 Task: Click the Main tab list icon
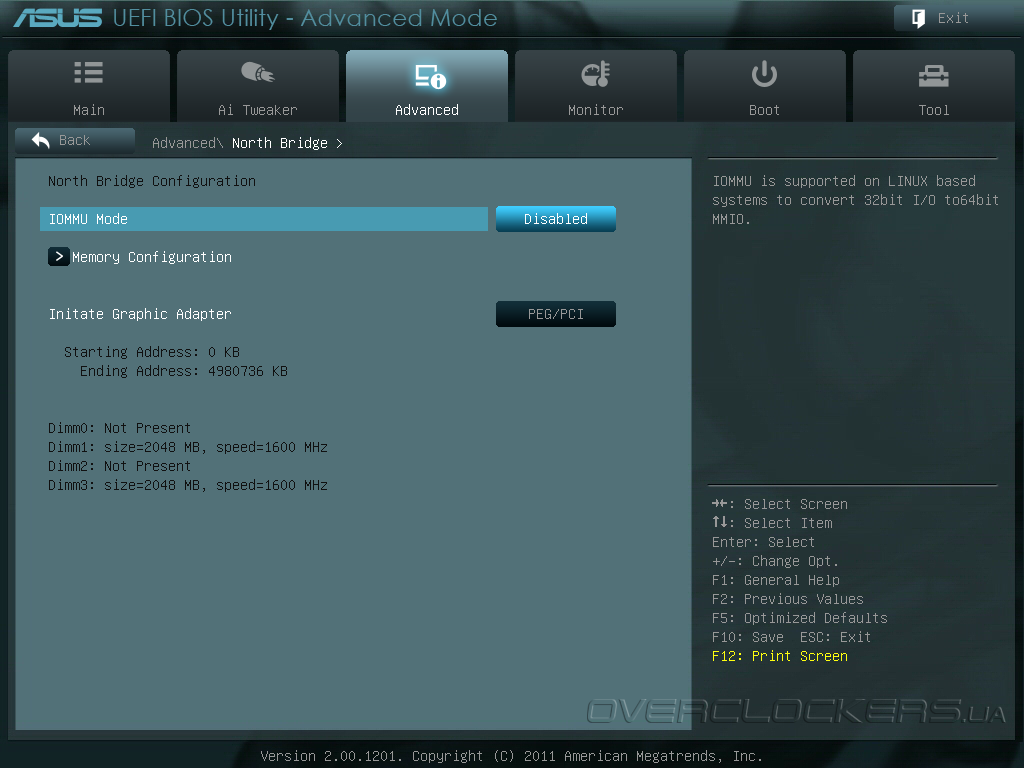[89, 72]
